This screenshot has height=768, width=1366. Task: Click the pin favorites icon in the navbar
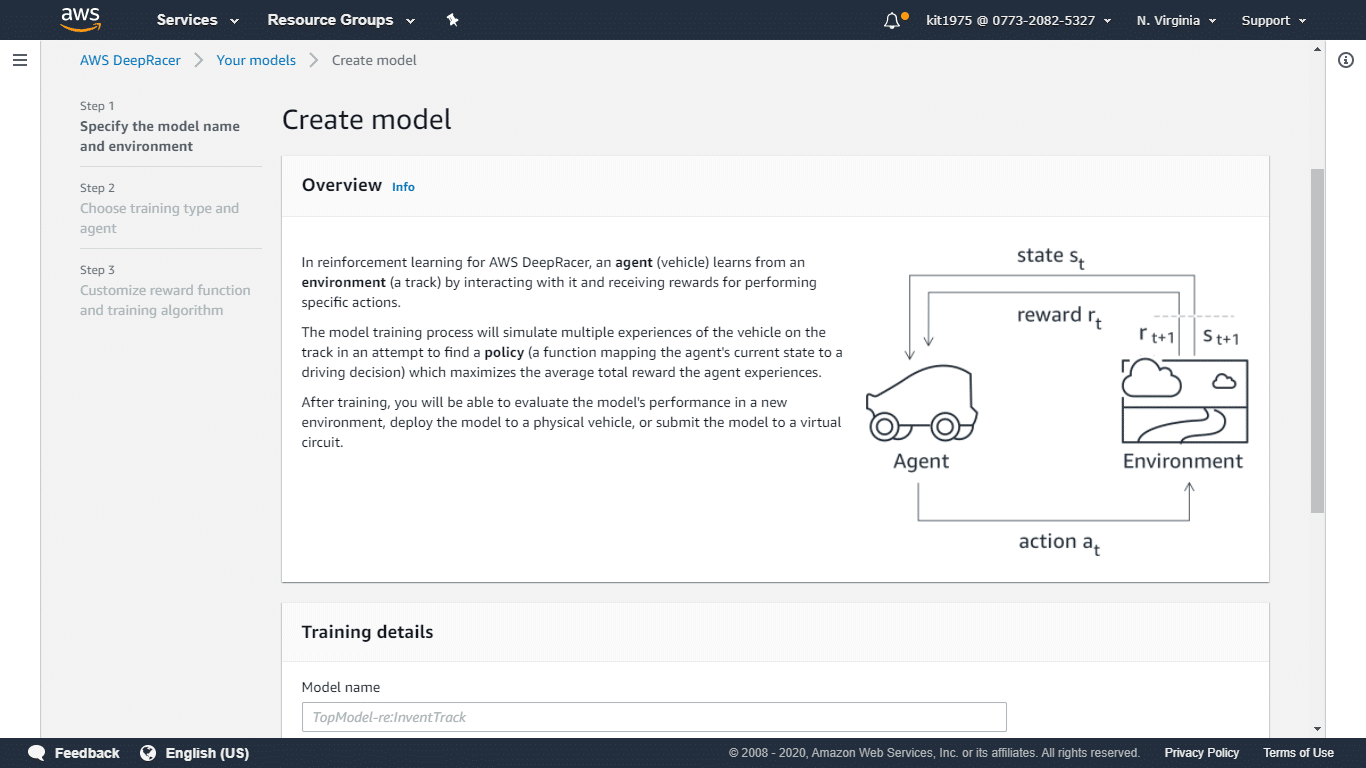tap(452, 19)
